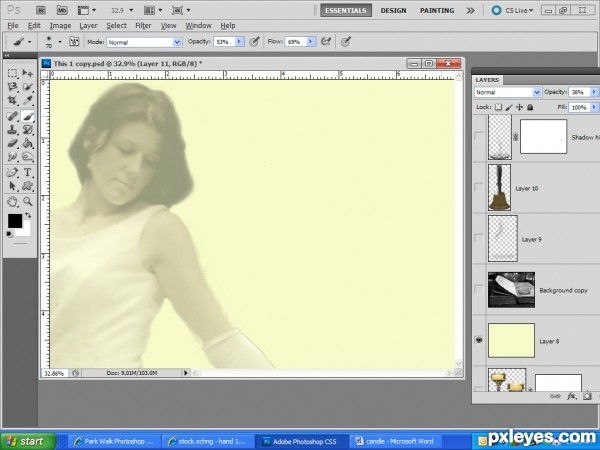This screenshot has height=450, width=600.
Task: Swap foreground and background colors
Action: coord(28,215)
